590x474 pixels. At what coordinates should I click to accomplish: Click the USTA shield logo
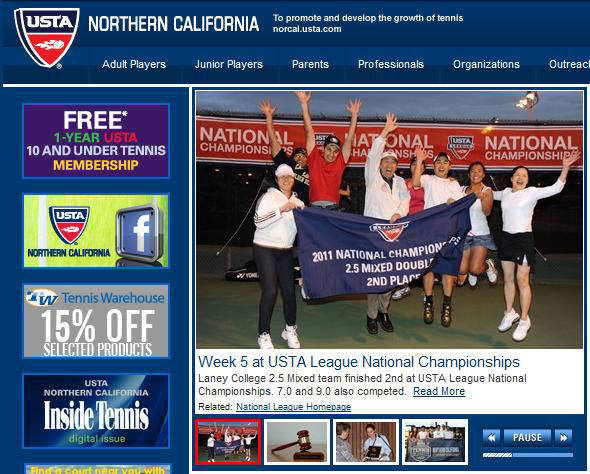pyautogui.click(x=47, y=38)
